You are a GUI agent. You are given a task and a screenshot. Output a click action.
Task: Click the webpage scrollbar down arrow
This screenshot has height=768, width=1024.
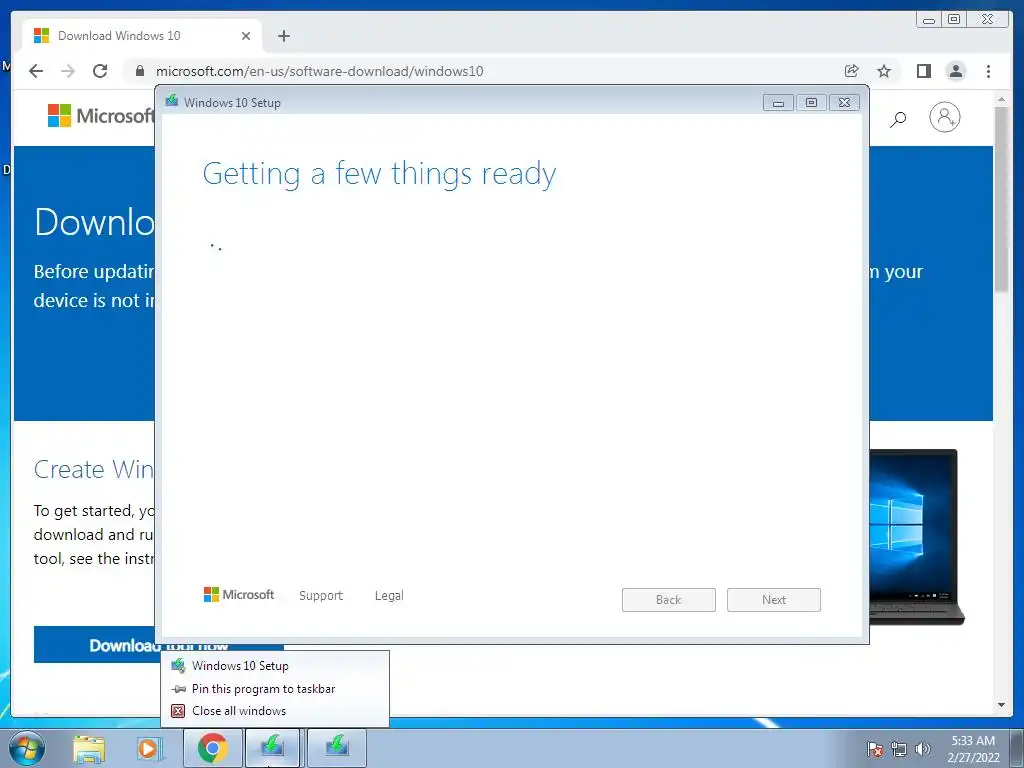tap(1001, 705)
